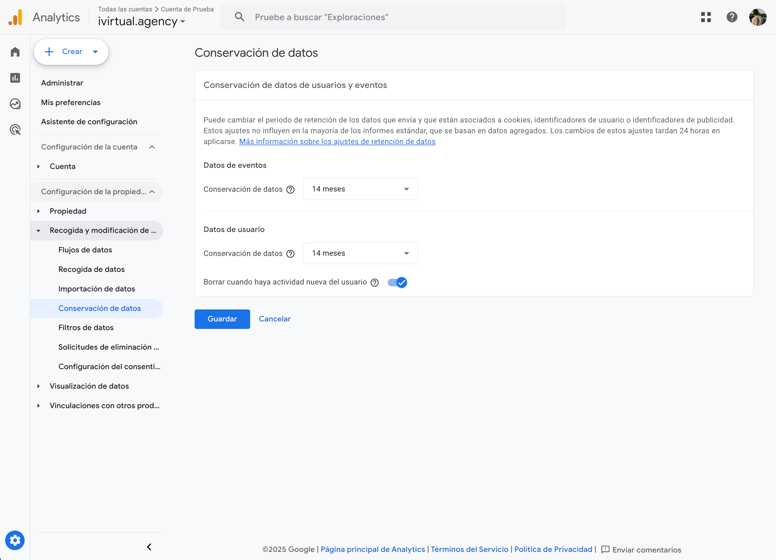Click Todas las cuentas breadcrumb
776x560 pixels.
pyautogui.click(x=125, y=9)
